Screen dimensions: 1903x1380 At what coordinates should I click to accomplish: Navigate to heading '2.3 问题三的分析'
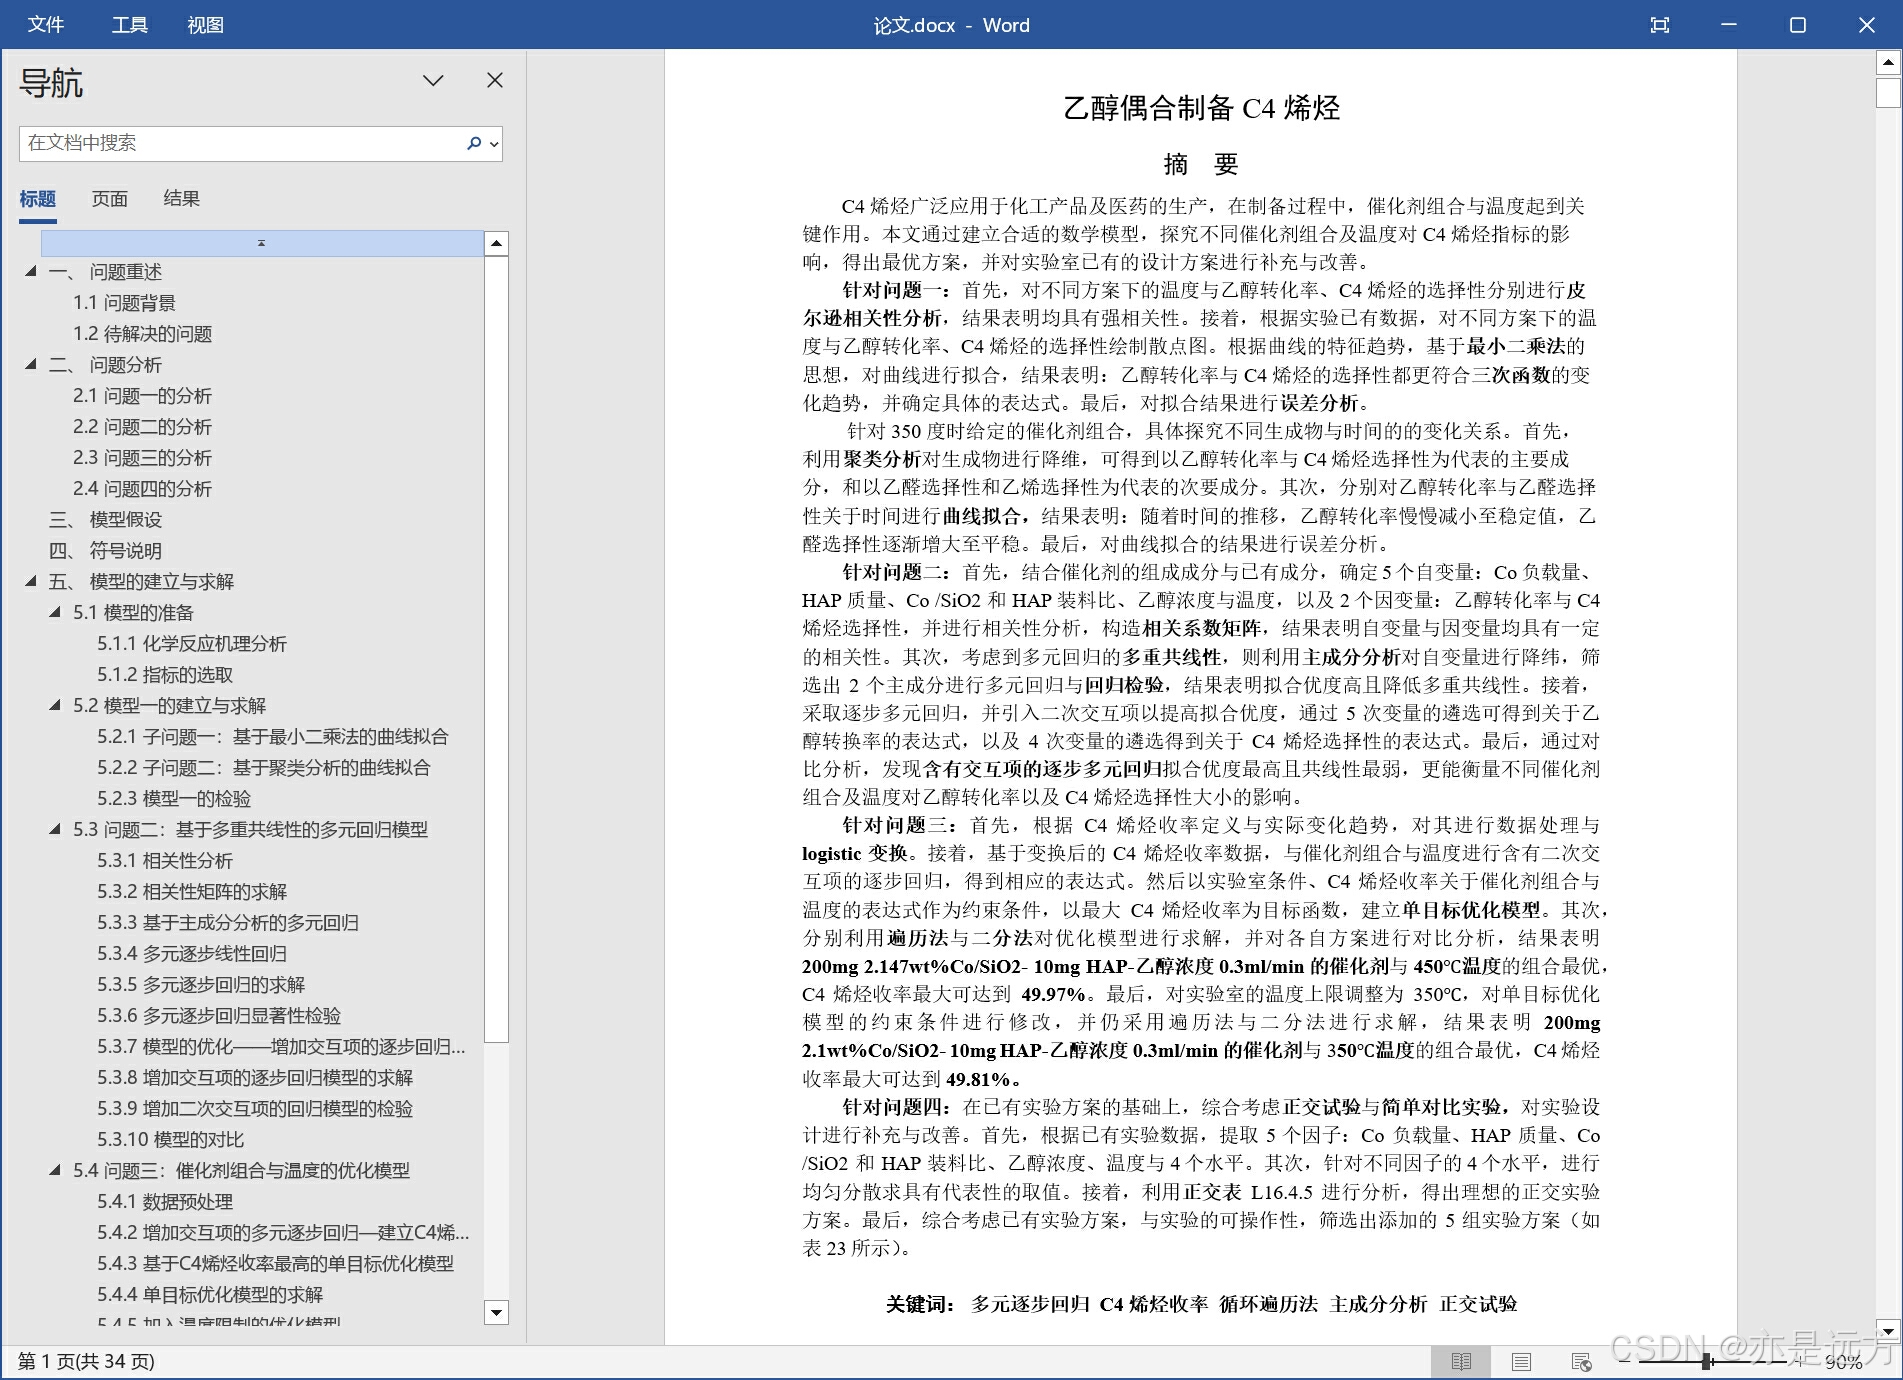coord(142,458)
